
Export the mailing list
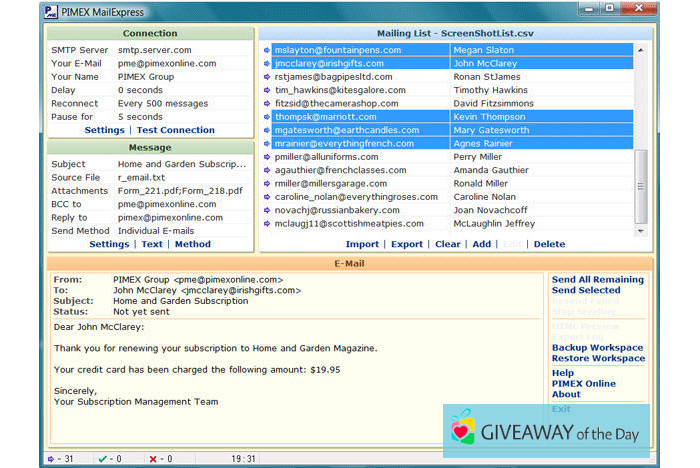[407, 244]
